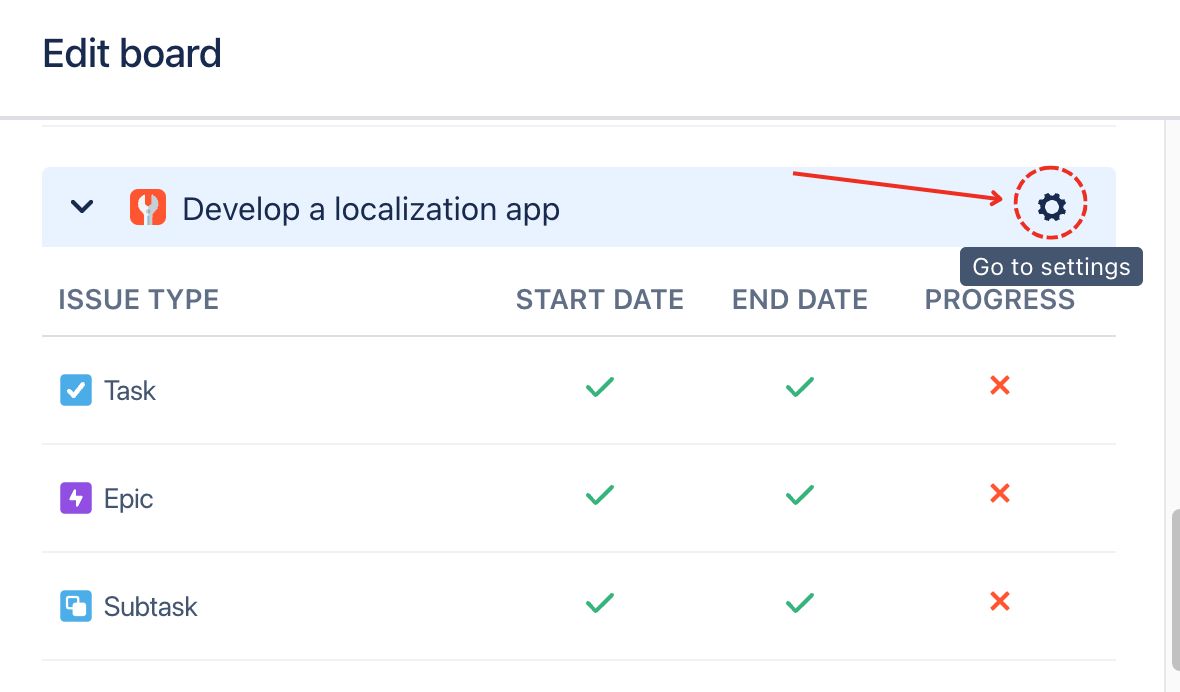Select the blue Task issue type icon

pyautogui.click(x=76, y=390)
